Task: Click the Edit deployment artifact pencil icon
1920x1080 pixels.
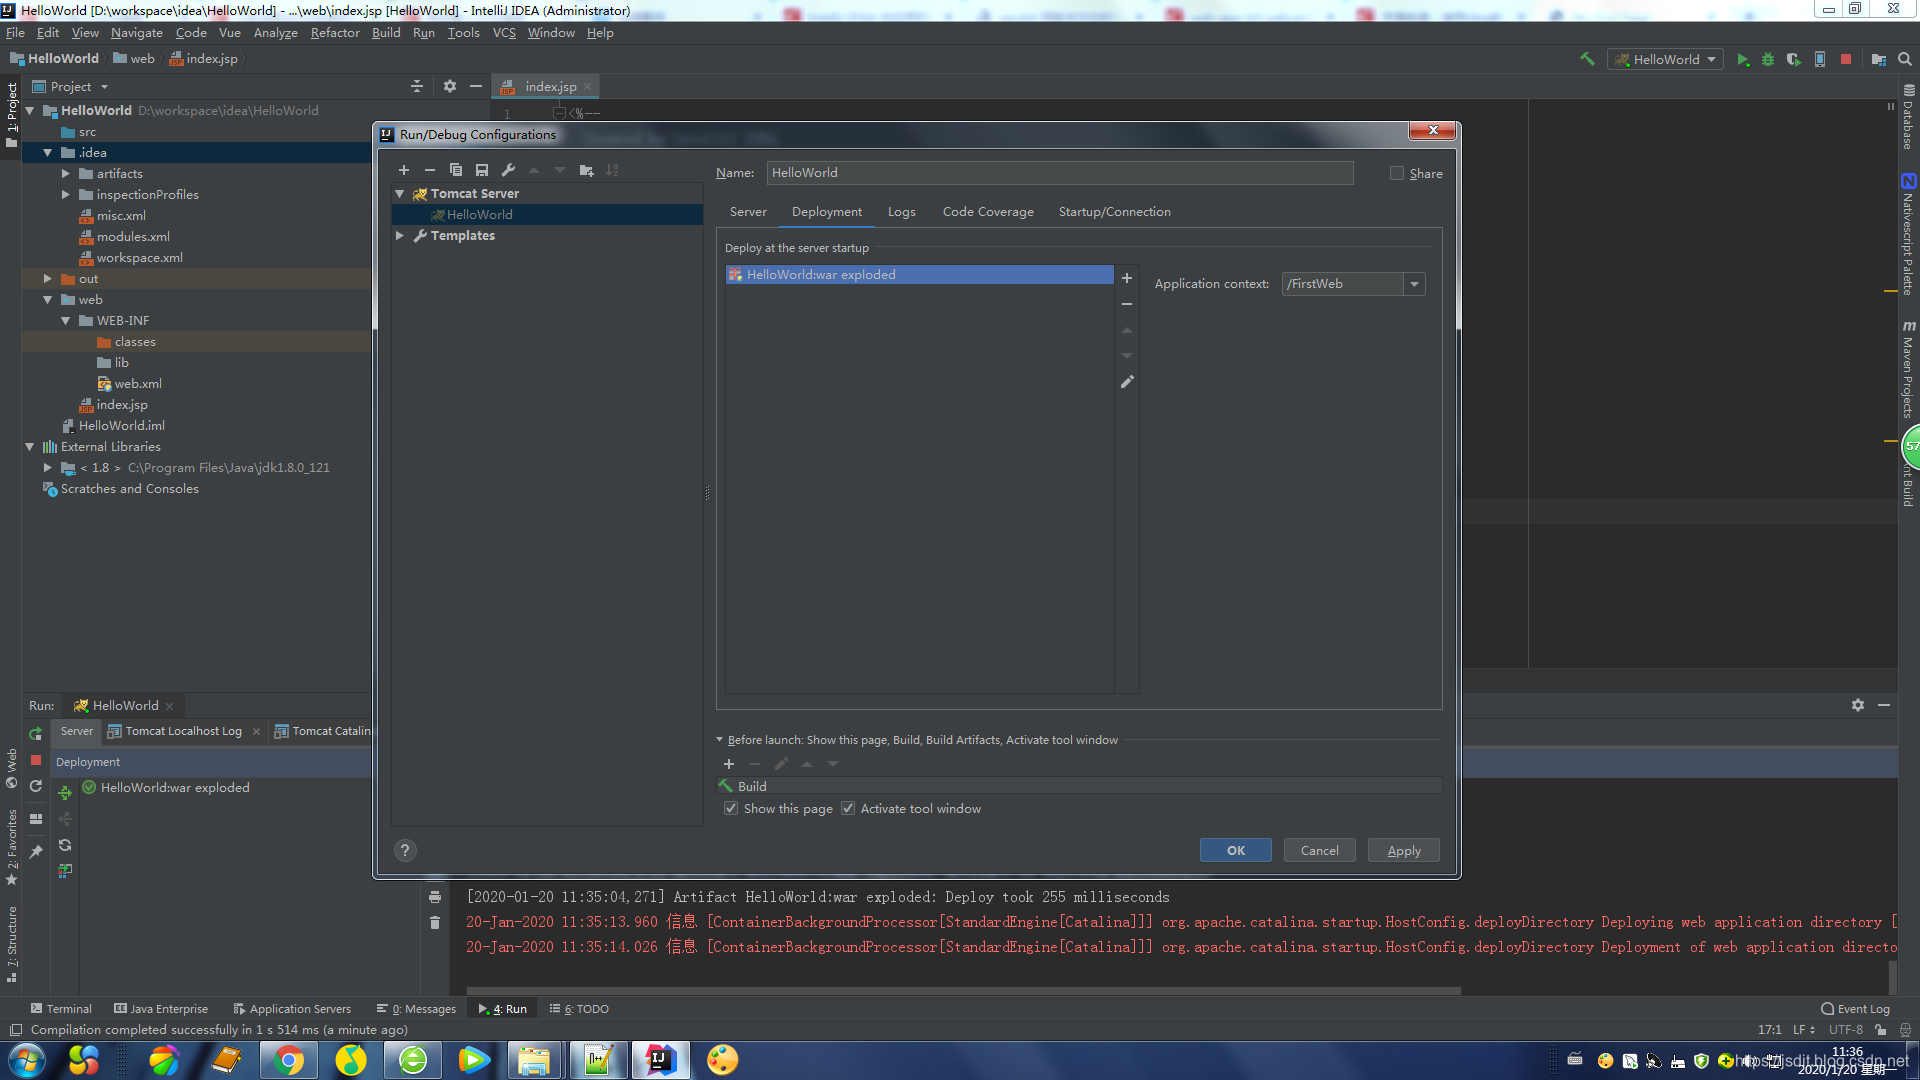Action: pos(1127,381)
